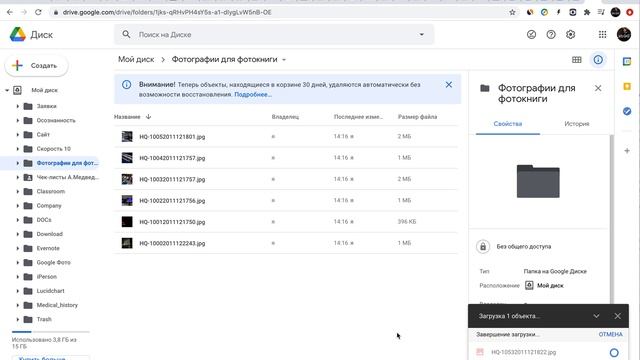Click the Создать button

pyautogui.click(x=36, y=66)
